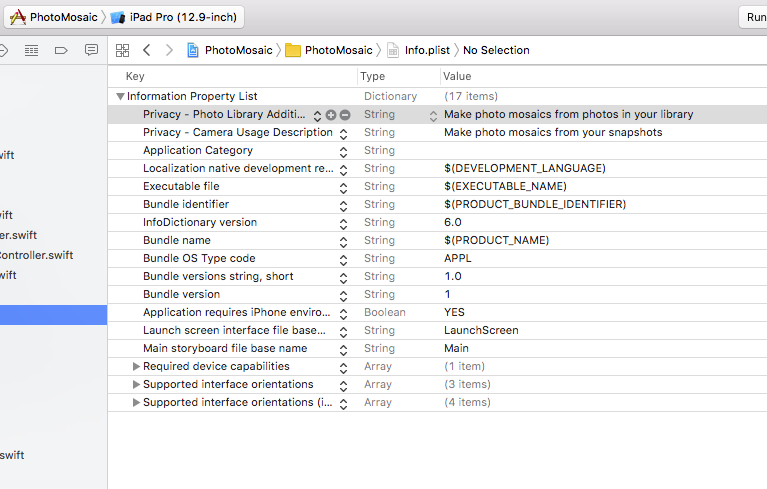Screen dimensions: 767x489
Task: Open the report navigator speech bubble icon
Action: pyautogui.click(x=91, y=50)
